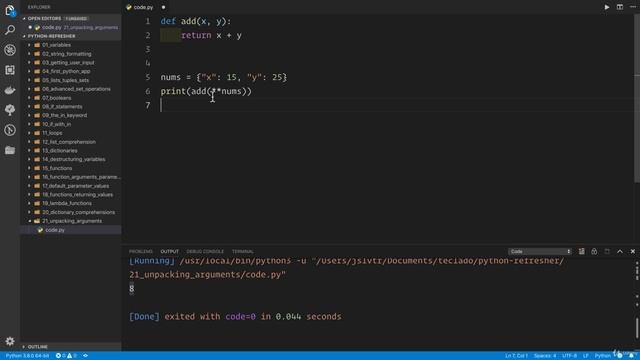
Task: Collapse the 21_unpacking_arguments folder
Action: [x=71, y=221]
